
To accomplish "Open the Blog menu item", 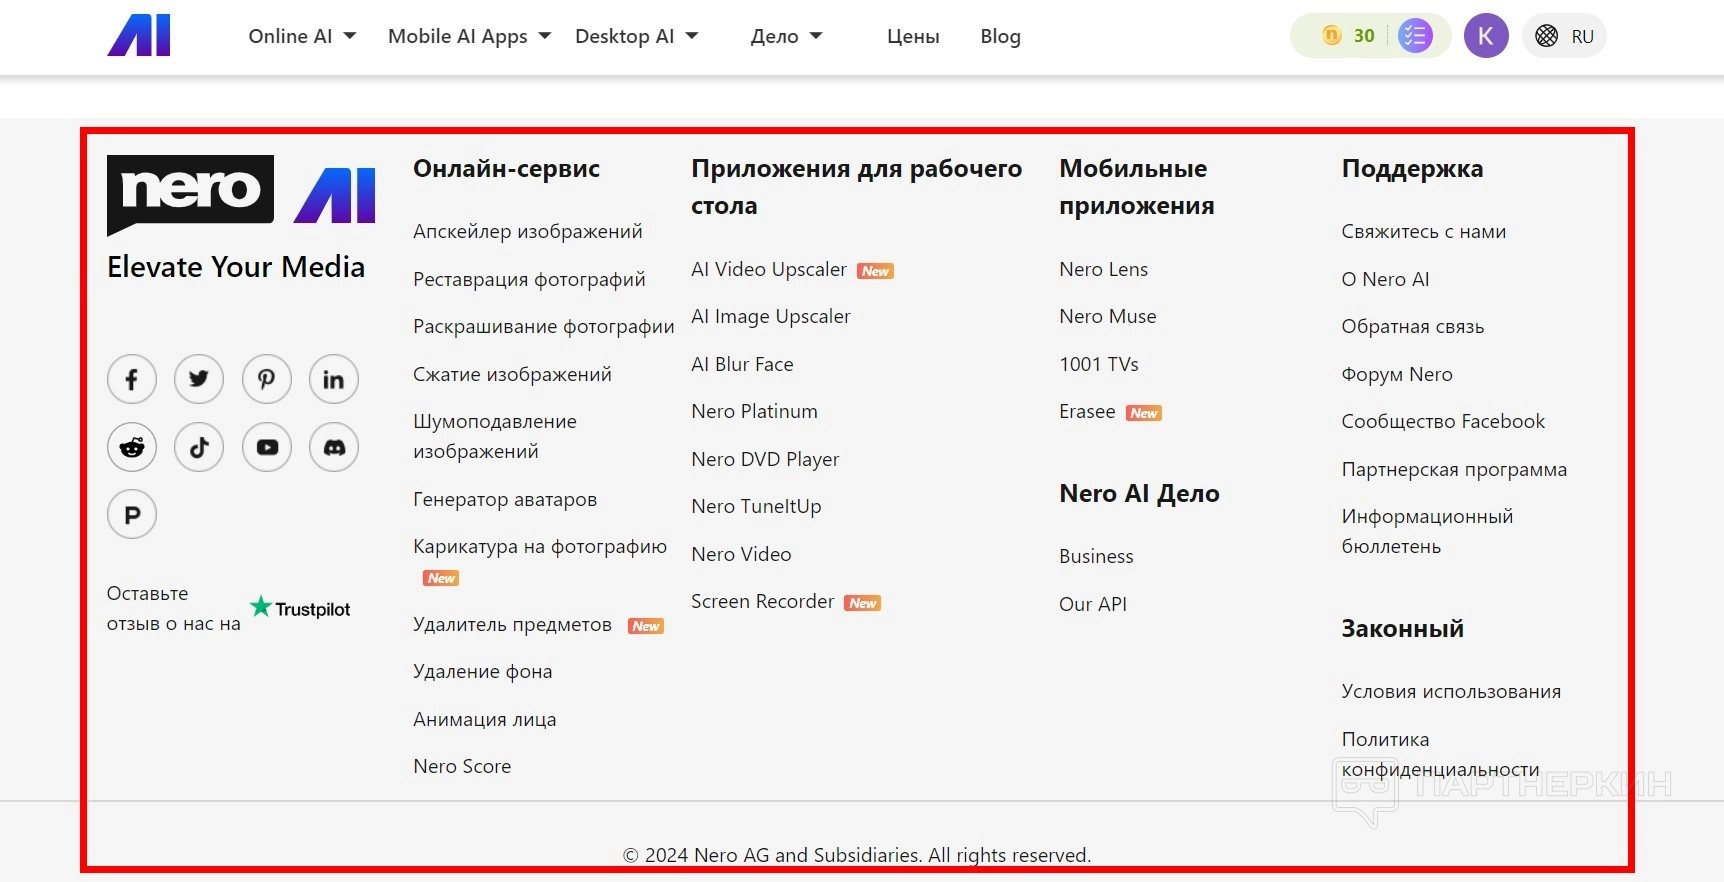I will tap(1000, 36).
